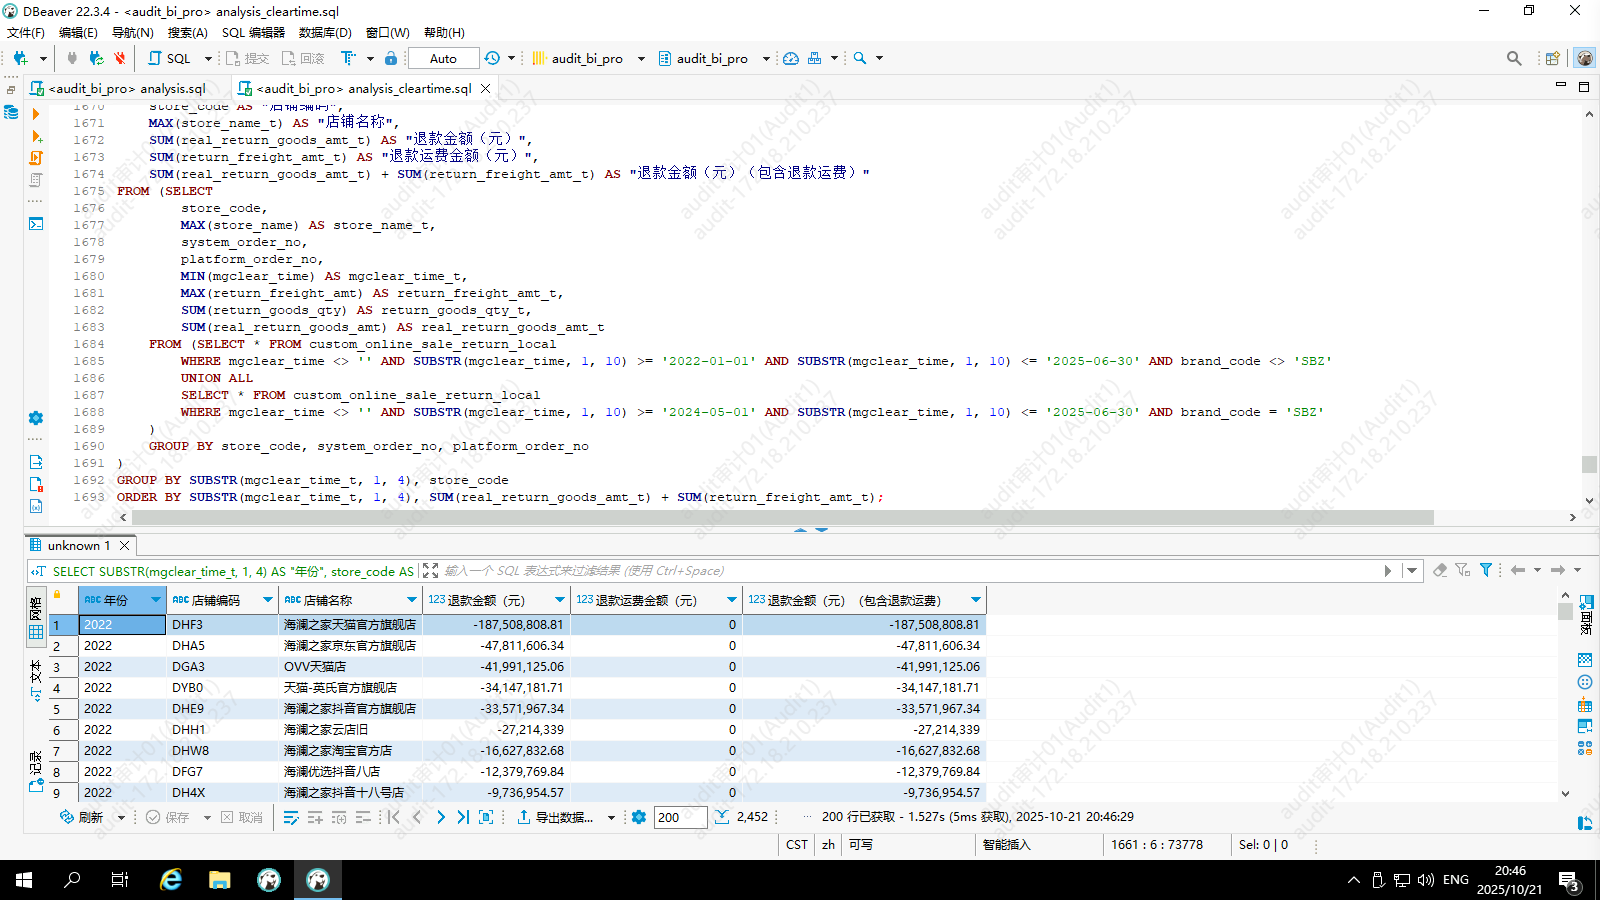
Task: Toggle the results column lock icon
Action: pyautogui.click(x=57, y=595)
